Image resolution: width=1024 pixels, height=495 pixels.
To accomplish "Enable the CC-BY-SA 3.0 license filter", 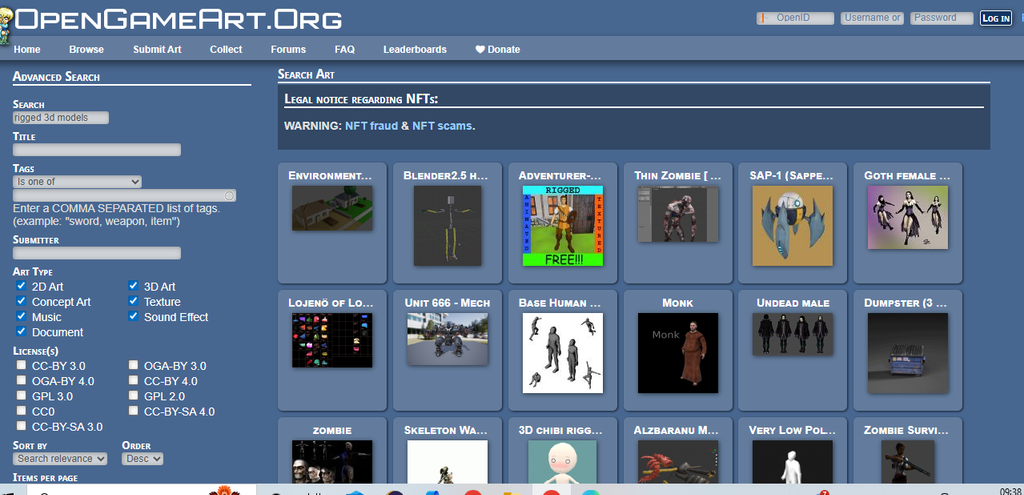I will (x=21, y=426).
